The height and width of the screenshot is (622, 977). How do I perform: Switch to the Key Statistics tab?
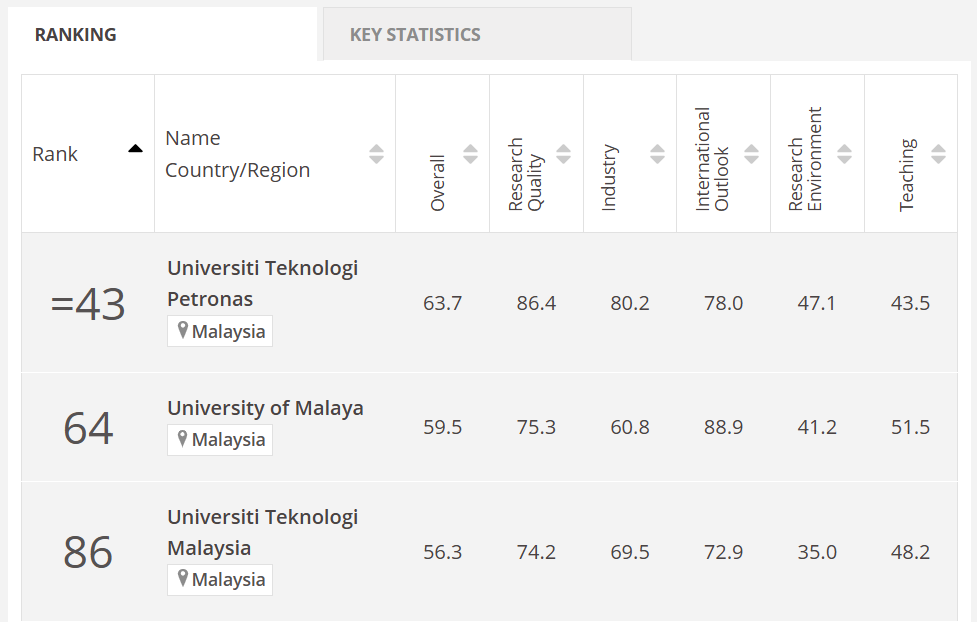(x=477, y=34)
